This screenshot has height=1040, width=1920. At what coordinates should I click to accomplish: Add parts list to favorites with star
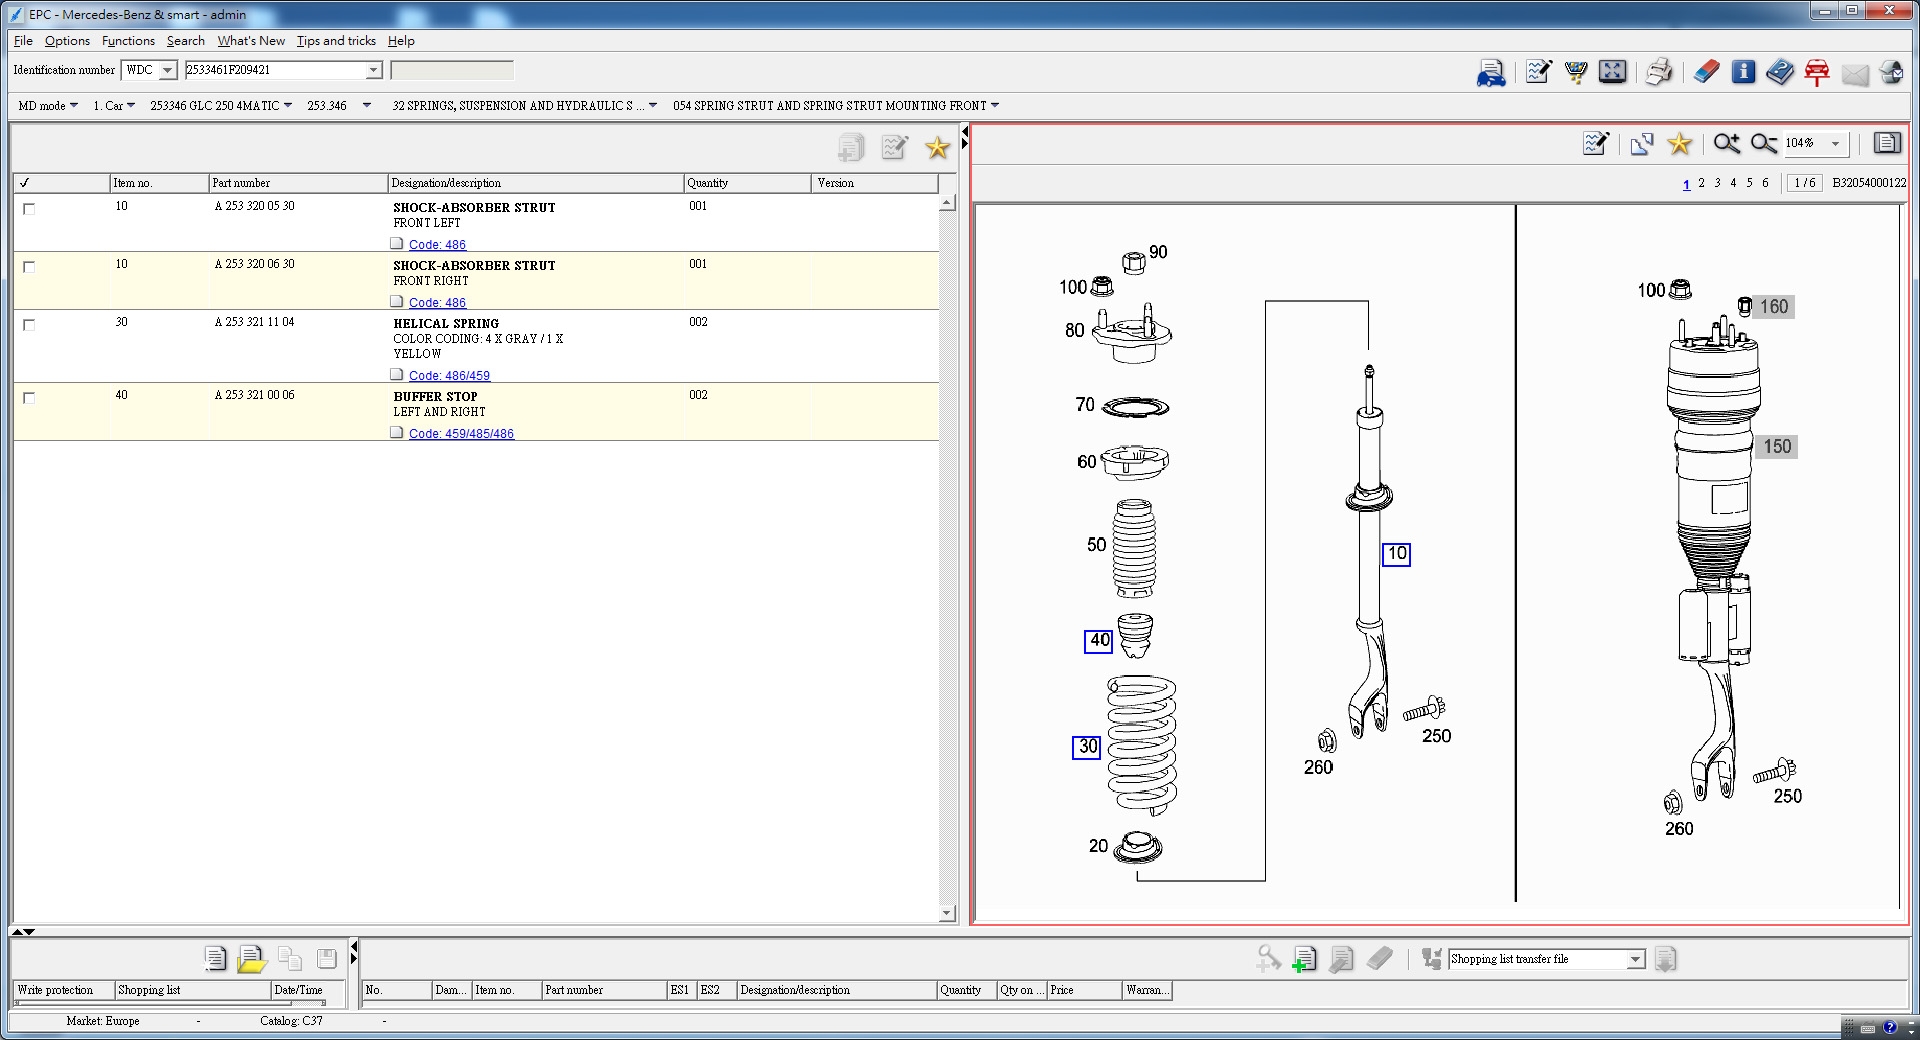937,148
